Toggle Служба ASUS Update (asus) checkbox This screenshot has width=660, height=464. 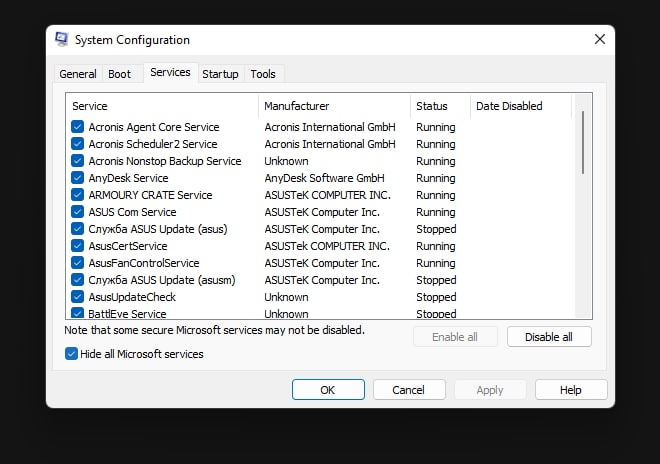(x=77, y=229)
